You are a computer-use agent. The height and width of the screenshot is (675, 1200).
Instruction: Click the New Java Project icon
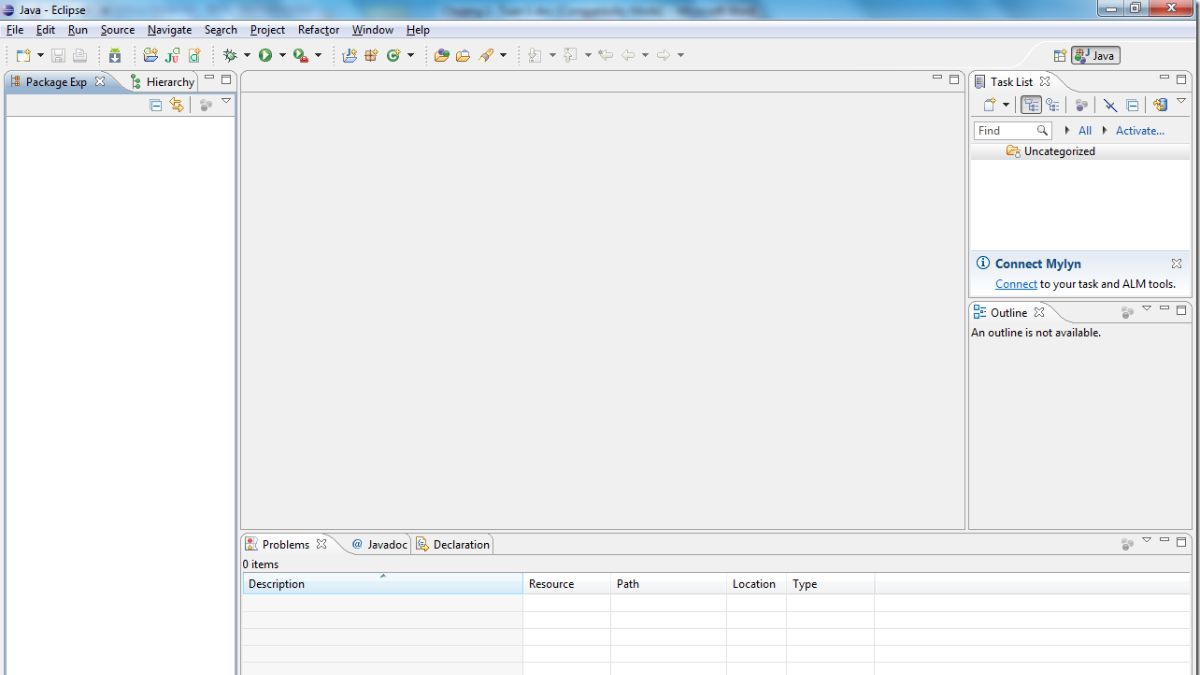pyautogui.click(x=151, y=56)
